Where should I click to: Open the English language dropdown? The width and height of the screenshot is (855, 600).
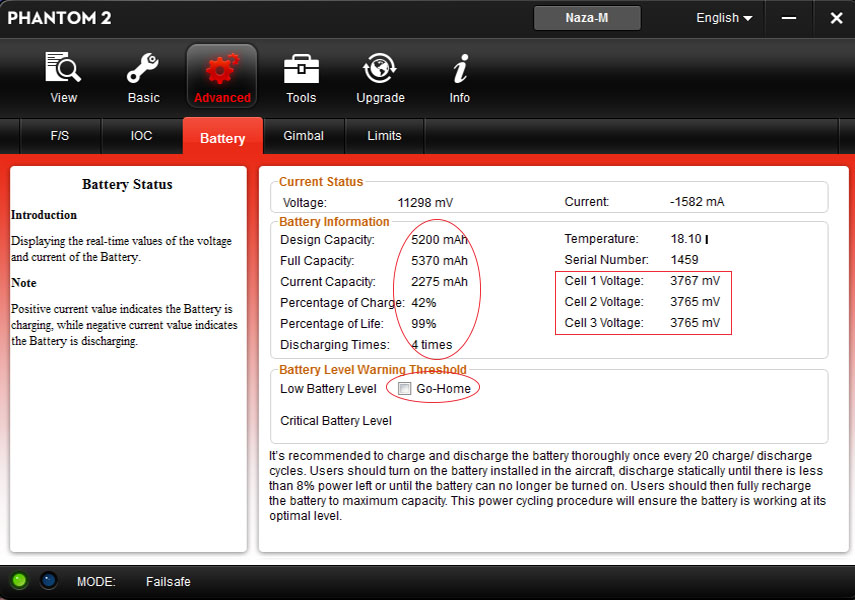tap(724, 18)
